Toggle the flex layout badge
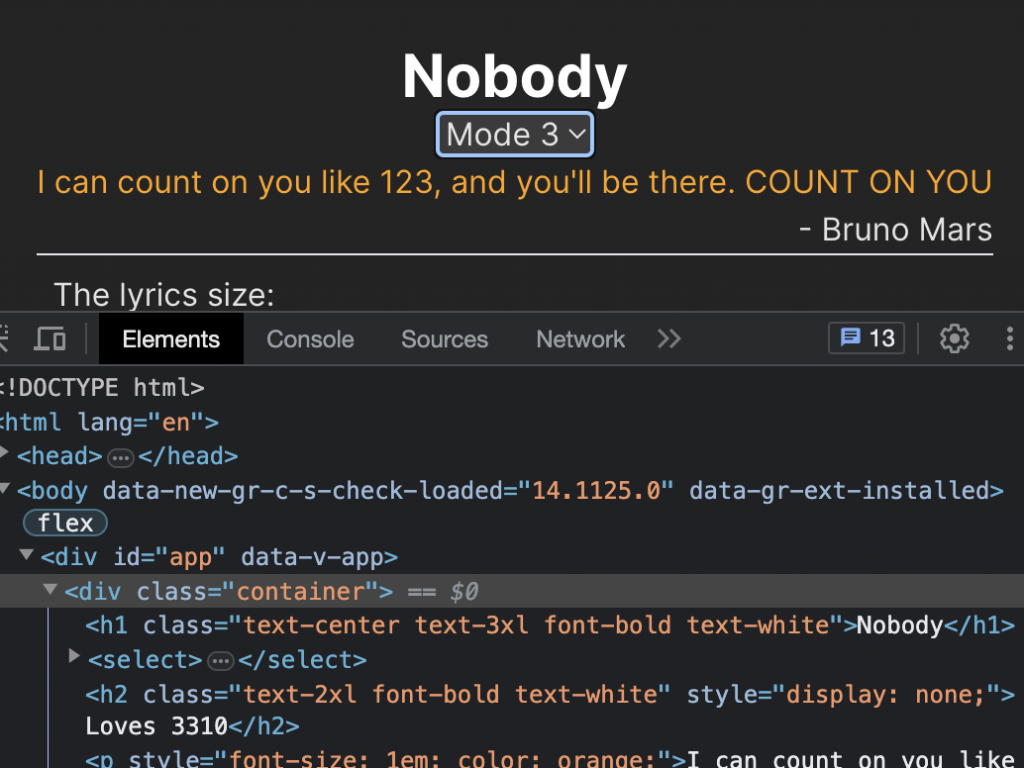 (x=65, y=523)
